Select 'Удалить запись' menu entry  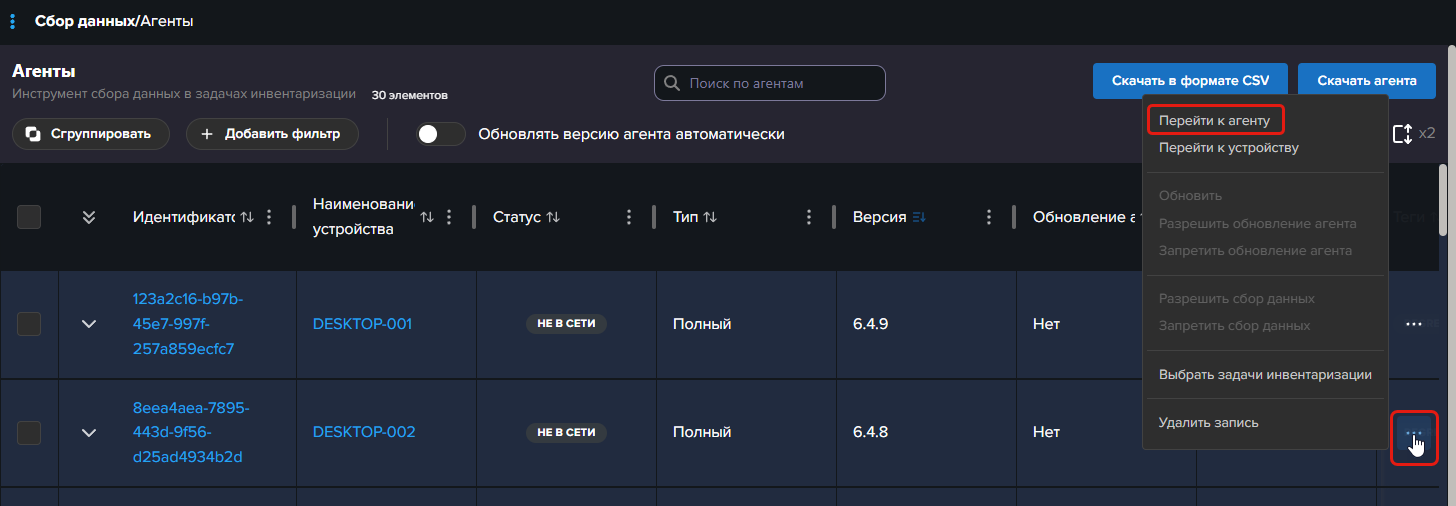coord(1208,423)
